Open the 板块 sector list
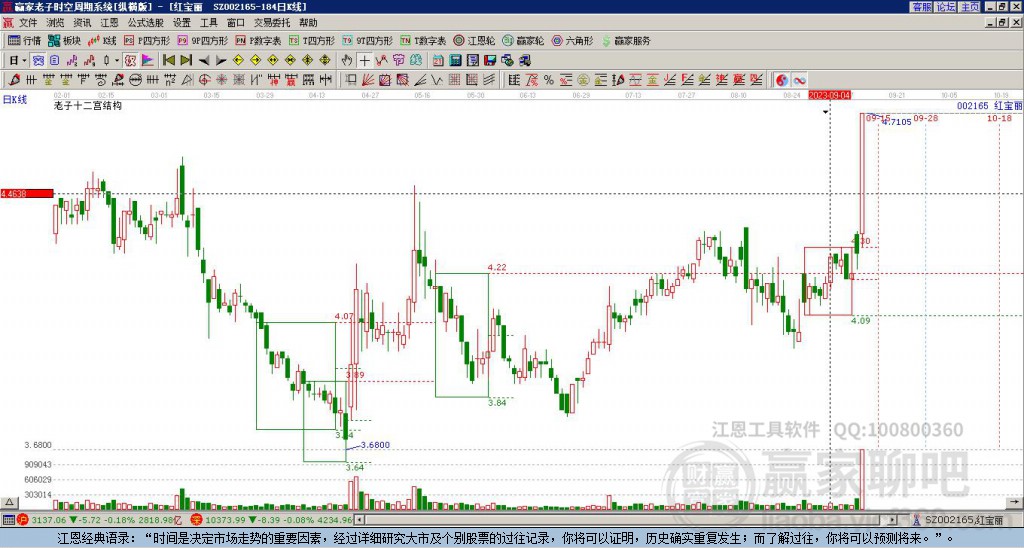 click(65, 40)
